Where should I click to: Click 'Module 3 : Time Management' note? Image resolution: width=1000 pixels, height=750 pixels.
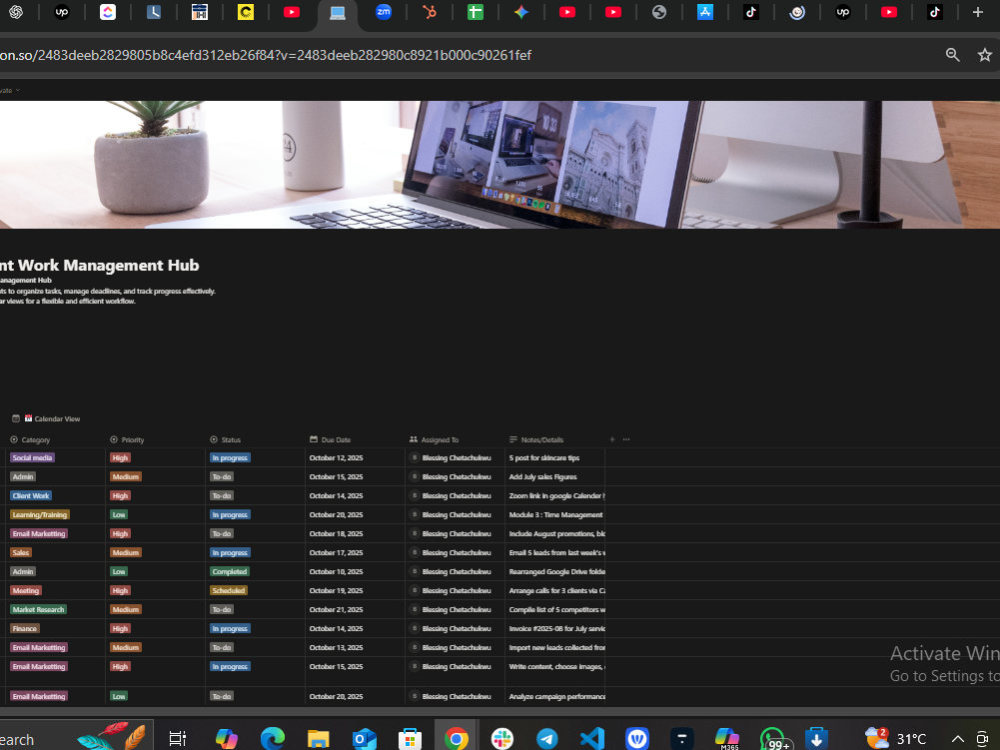point(555,515)
